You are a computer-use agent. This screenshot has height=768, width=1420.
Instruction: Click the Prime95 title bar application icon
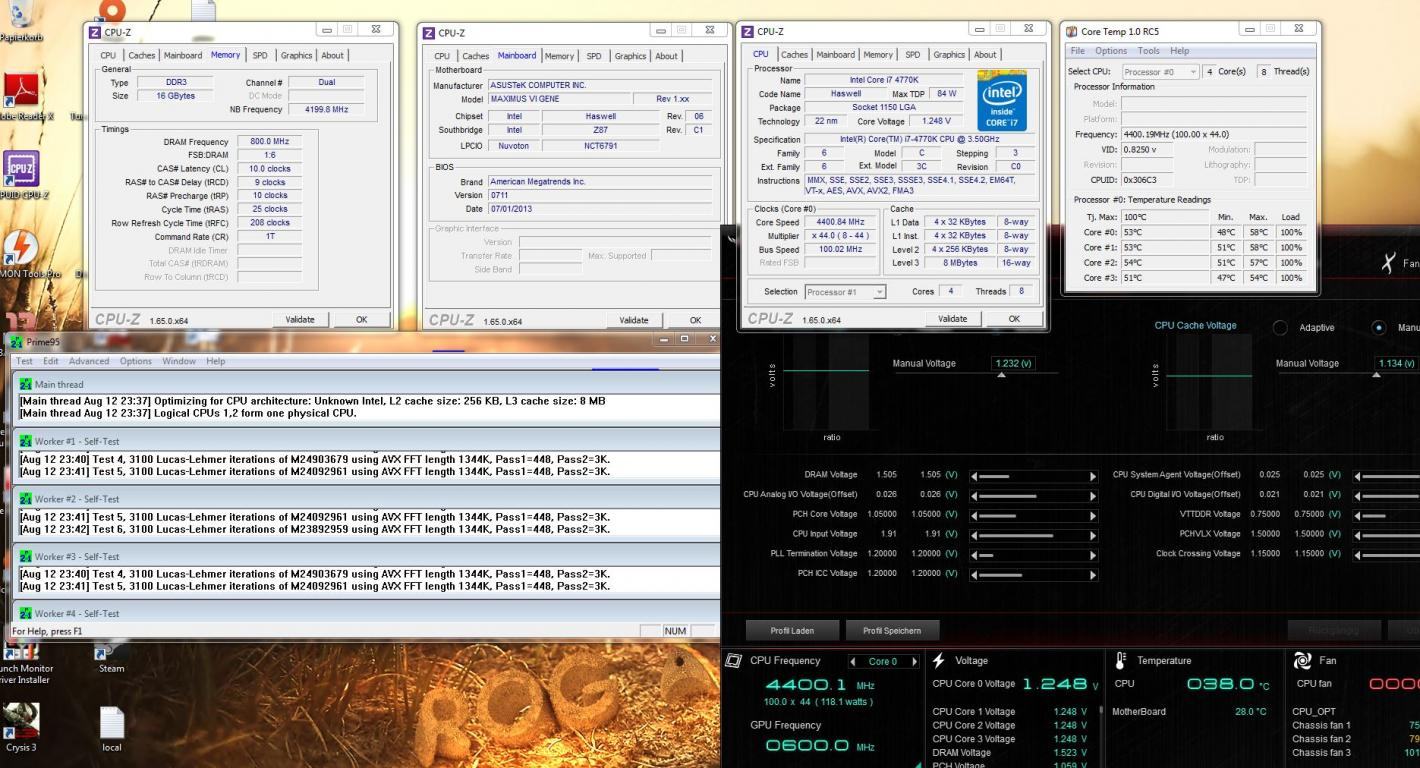16,342
